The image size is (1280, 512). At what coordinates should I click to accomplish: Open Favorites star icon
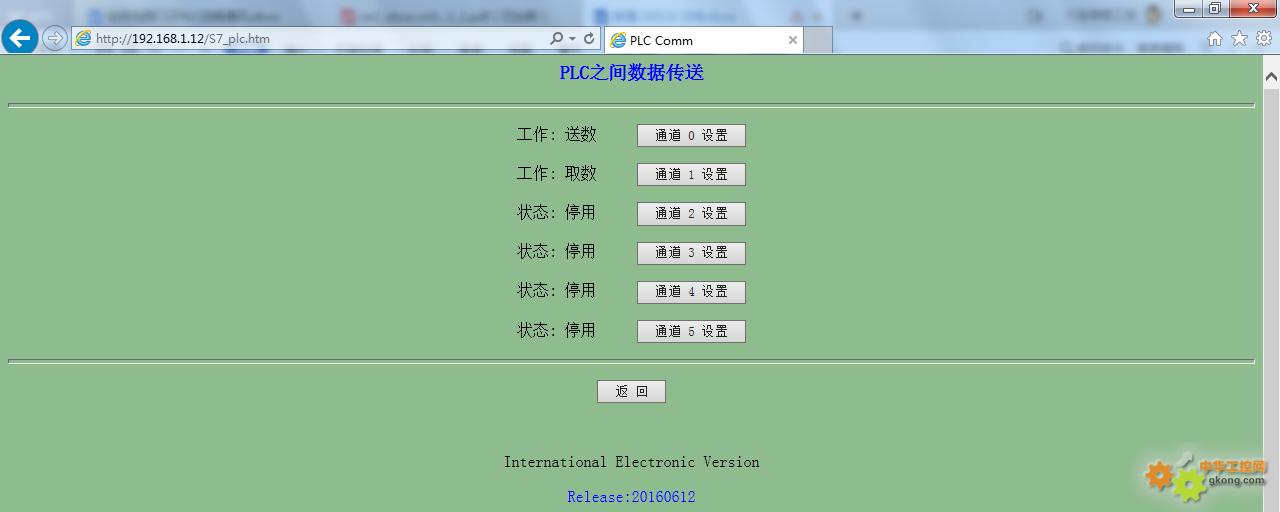pyautogui.click(x=1239, y=39)
